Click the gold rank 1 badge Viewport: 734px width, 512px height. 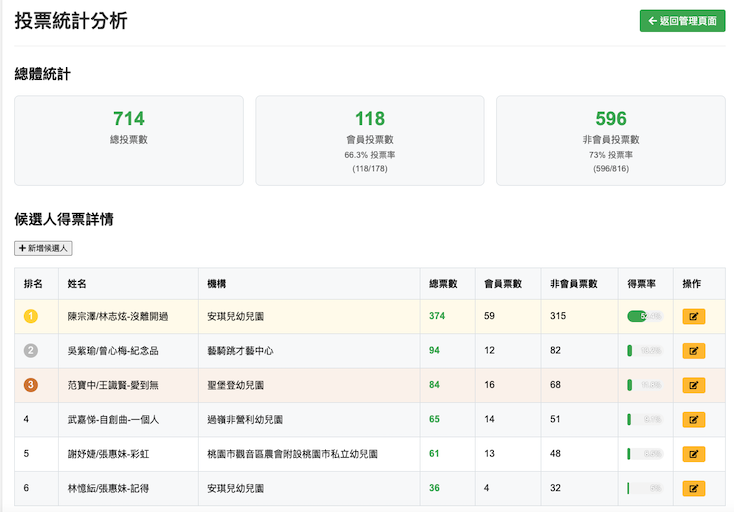click(31, 316)
